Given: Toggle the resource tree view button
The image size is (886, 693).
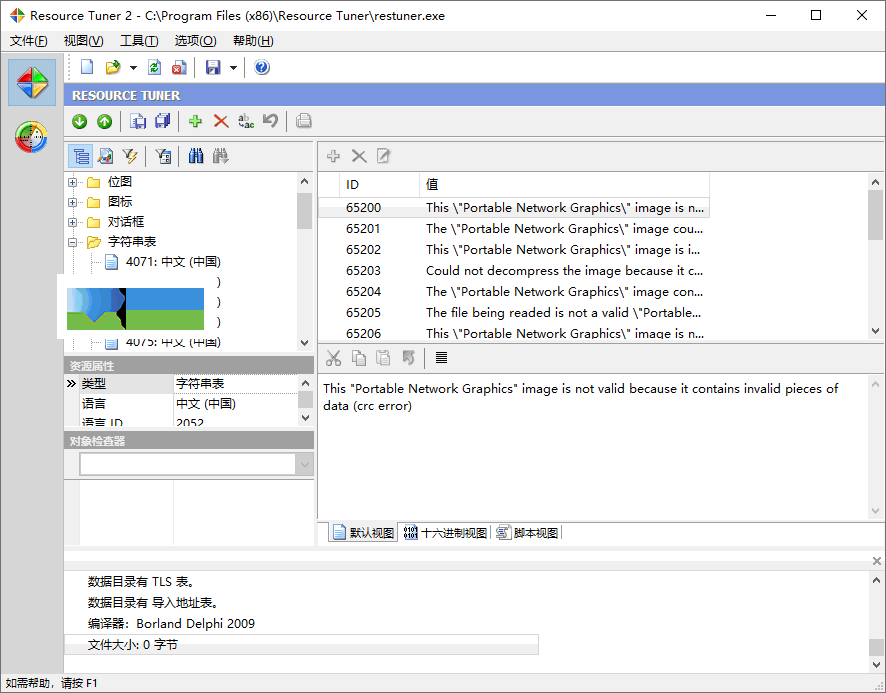Looking at the screenshot, I should pos(81,156).
